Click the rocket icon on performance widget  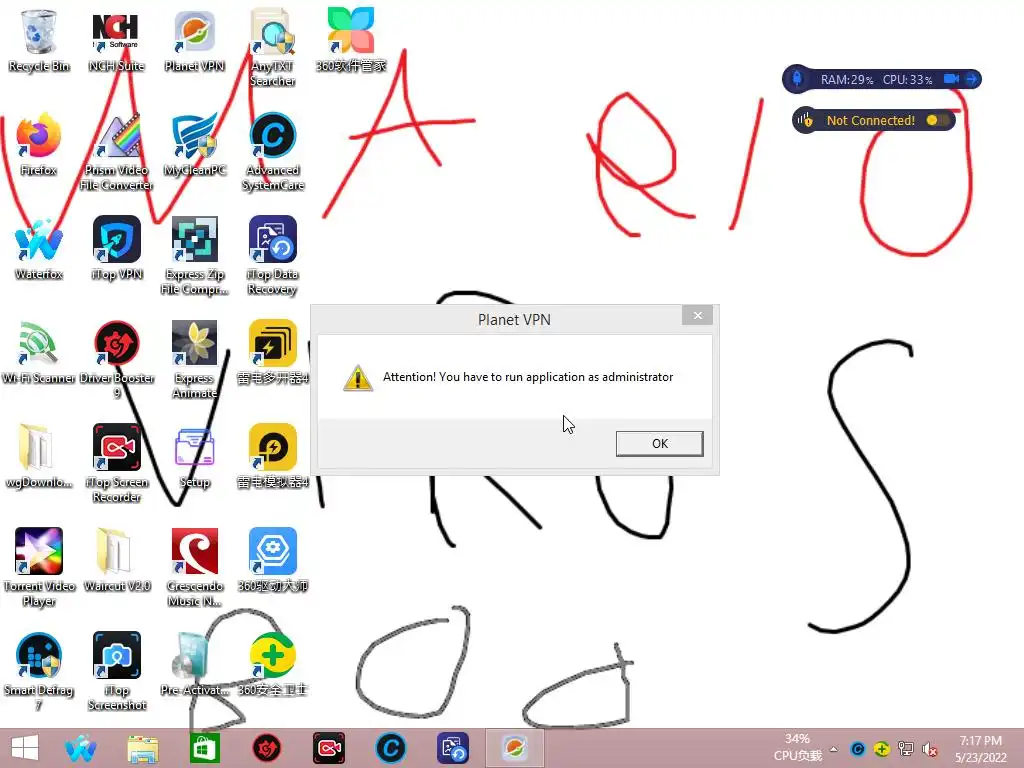797,79
